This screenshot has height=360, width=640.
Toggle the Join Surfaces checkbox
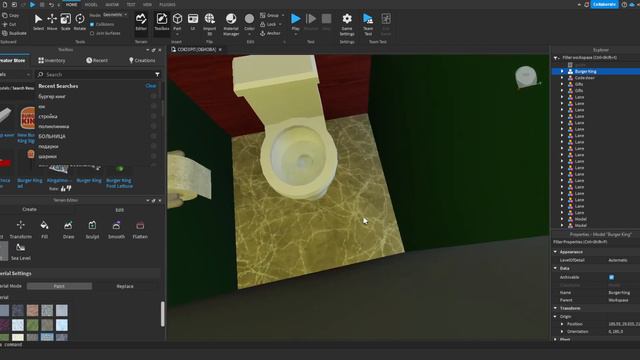point(92,33)
